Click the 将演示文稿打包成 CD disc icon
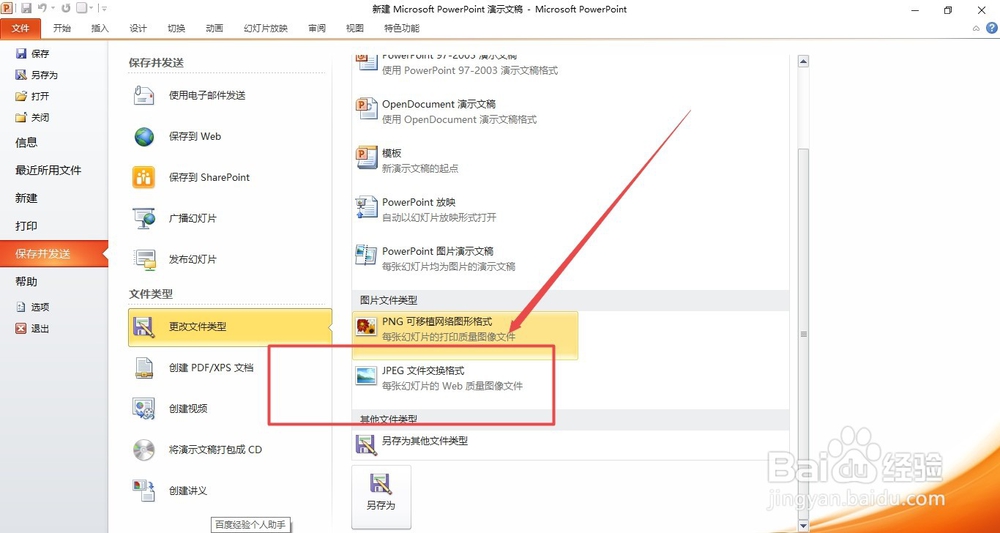 click(143, 449)
